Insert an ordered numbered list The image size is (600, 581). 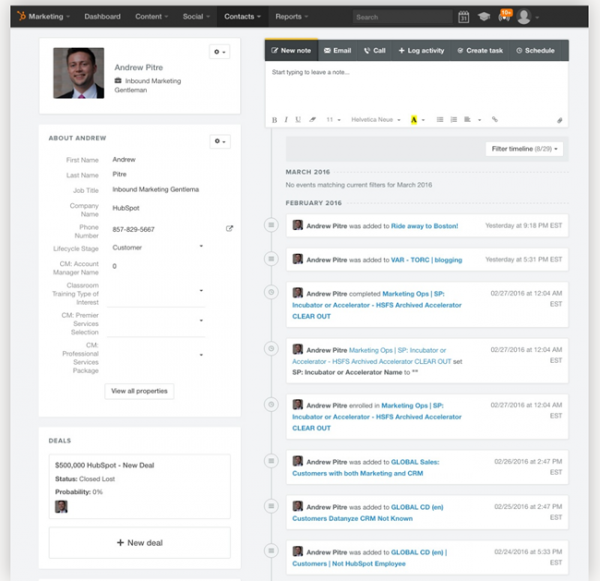pyautogui.click(x=454, y=120)
